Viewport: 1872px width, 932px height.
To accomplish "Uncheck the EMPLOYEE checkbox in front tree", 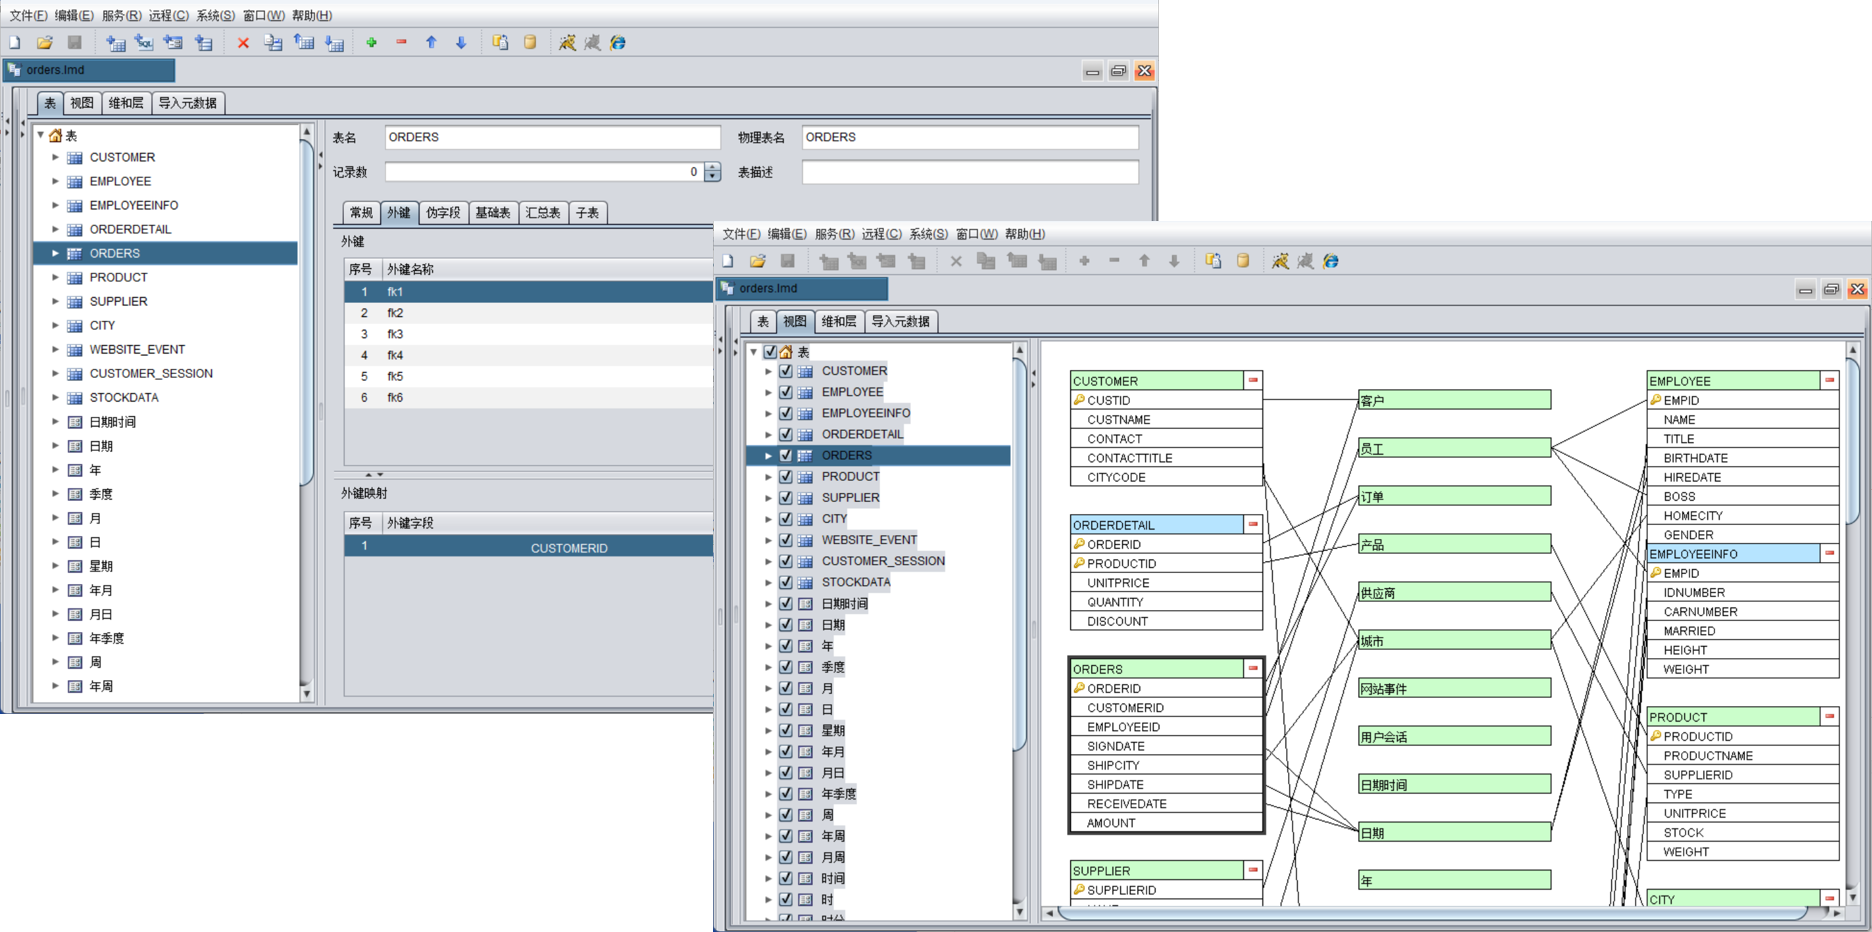I will tap(786, 392).
